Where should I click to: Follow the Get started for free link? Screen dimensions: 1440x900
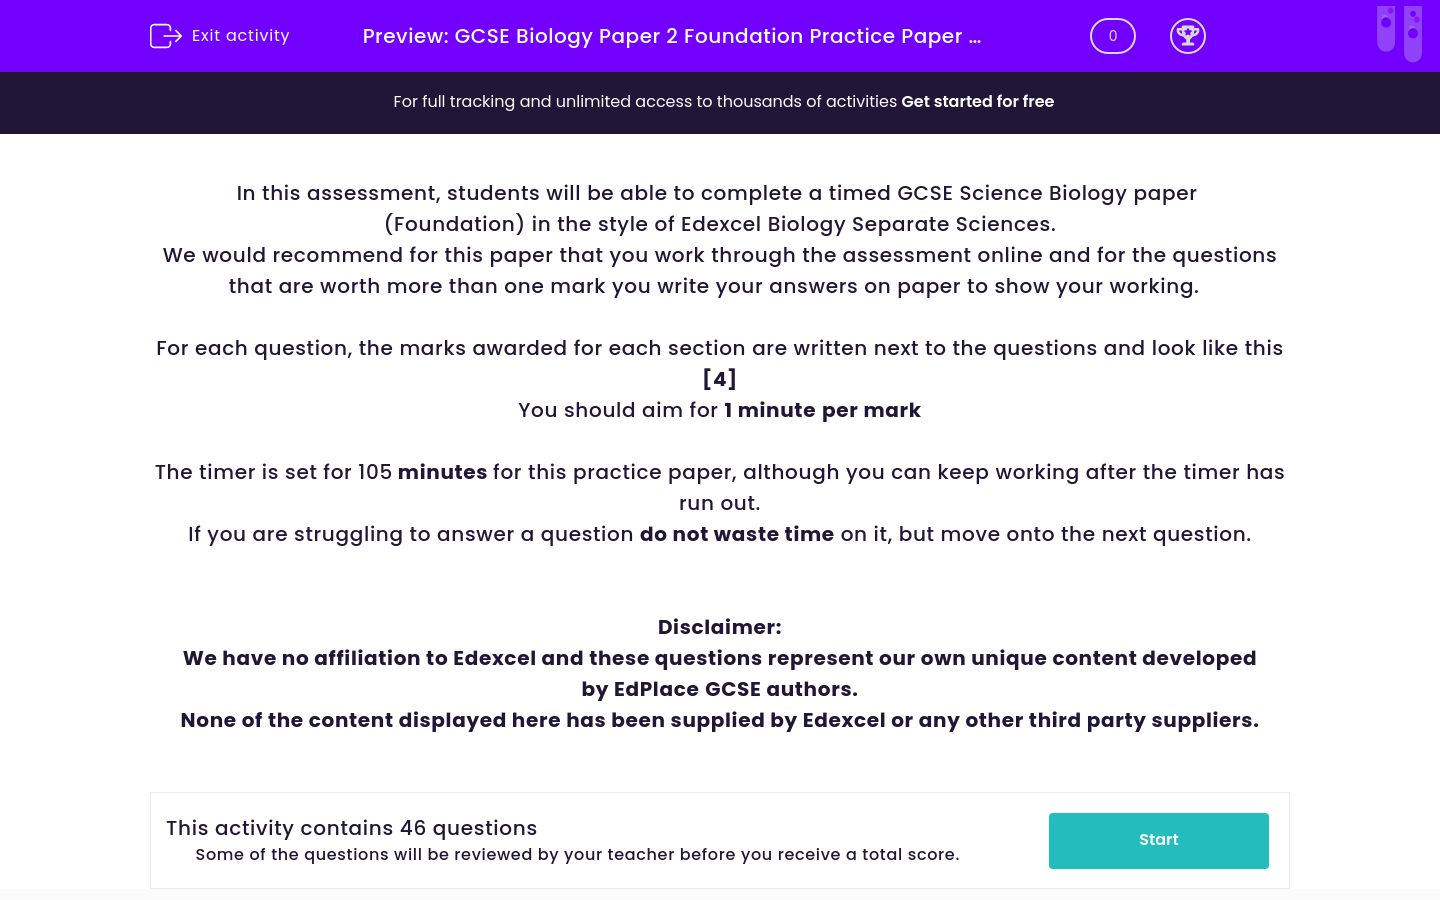click(977, 101)
